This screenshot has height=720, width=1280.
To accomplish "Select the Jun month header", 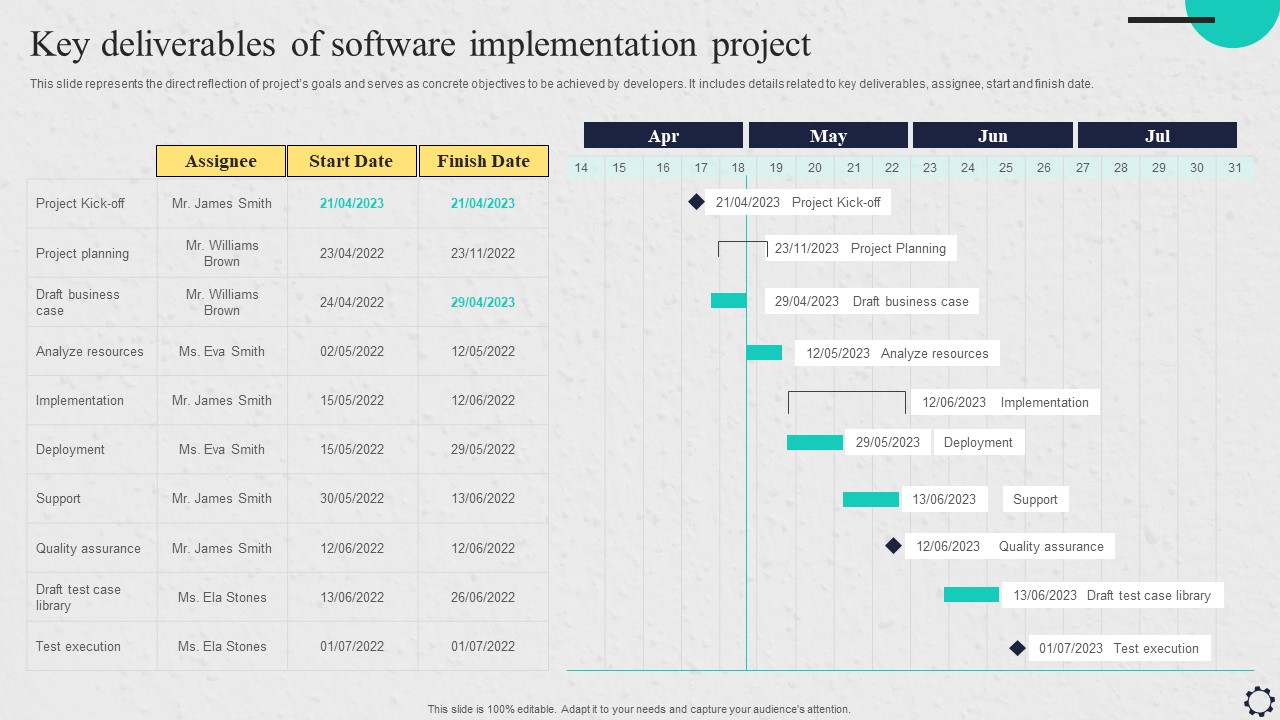I will 993,135.
